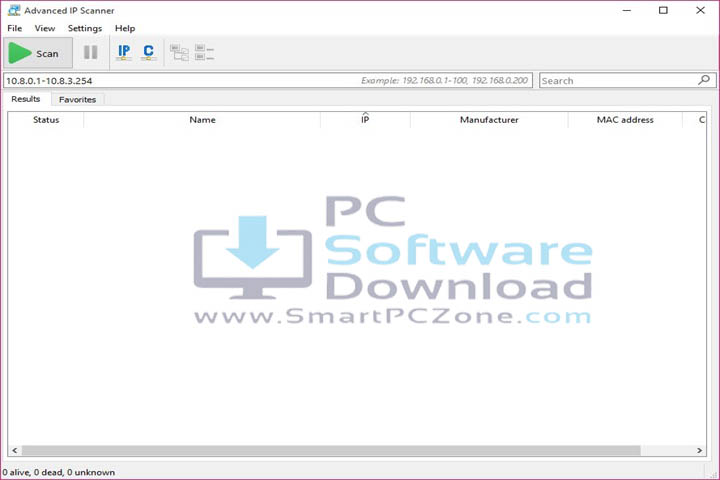Open the View menu
Screen dimensions: 720x480
coord(45,28)
